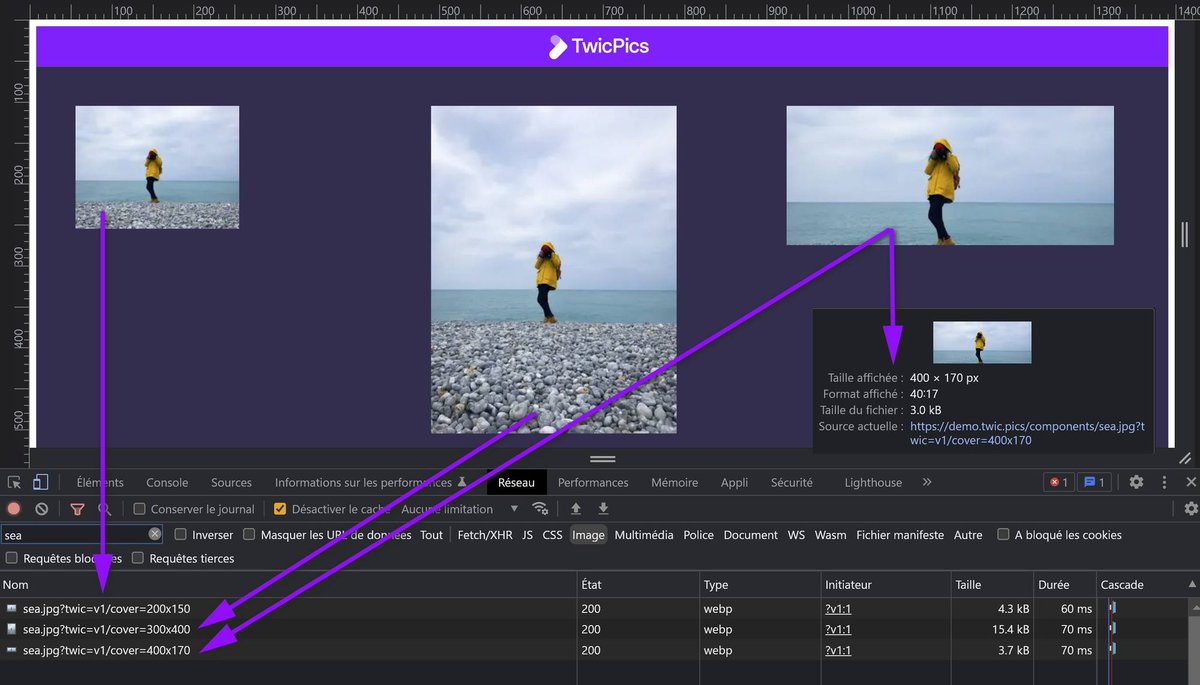Expand hidden panels via the » chevron
The height and width of the screenshot is (685, 1200).
tap(926, 482)
